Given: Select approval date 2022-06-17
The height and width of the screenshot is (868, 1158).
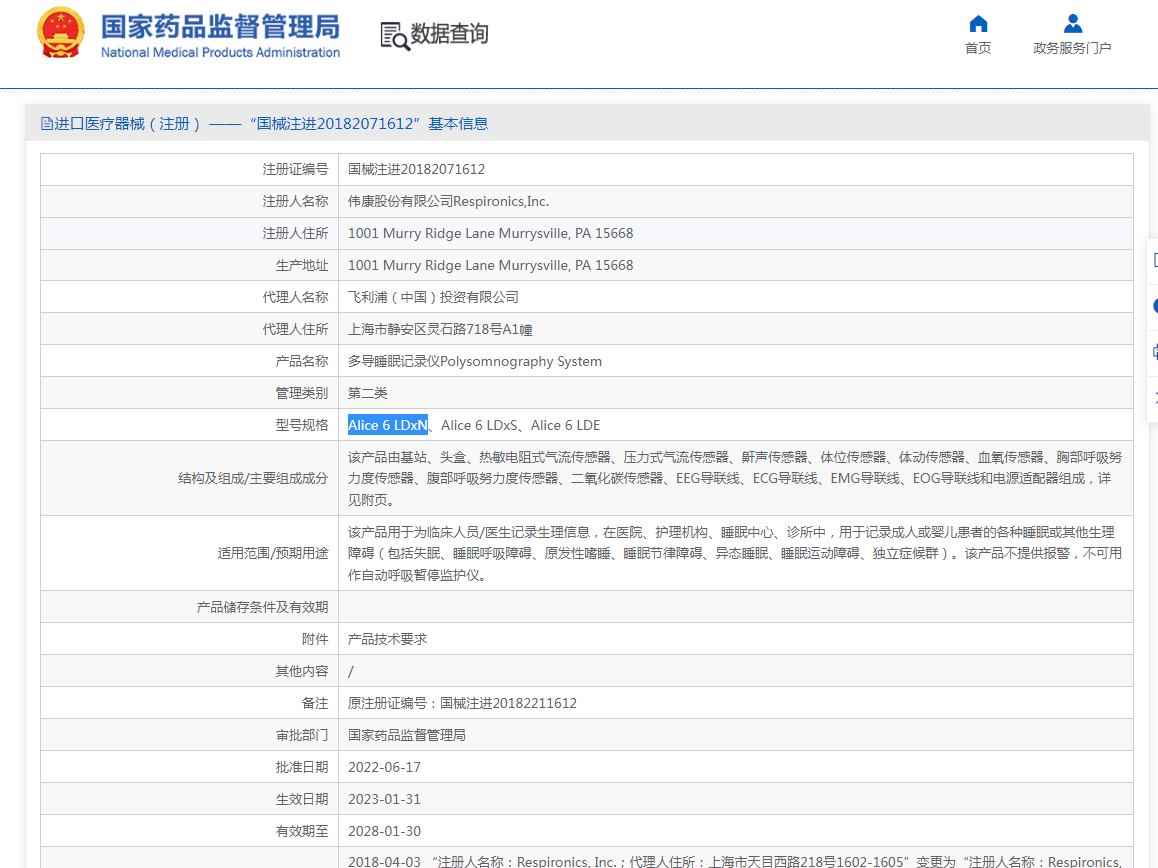Looking at the screenshot, I should pyautogui.click(x=385, y=768).
